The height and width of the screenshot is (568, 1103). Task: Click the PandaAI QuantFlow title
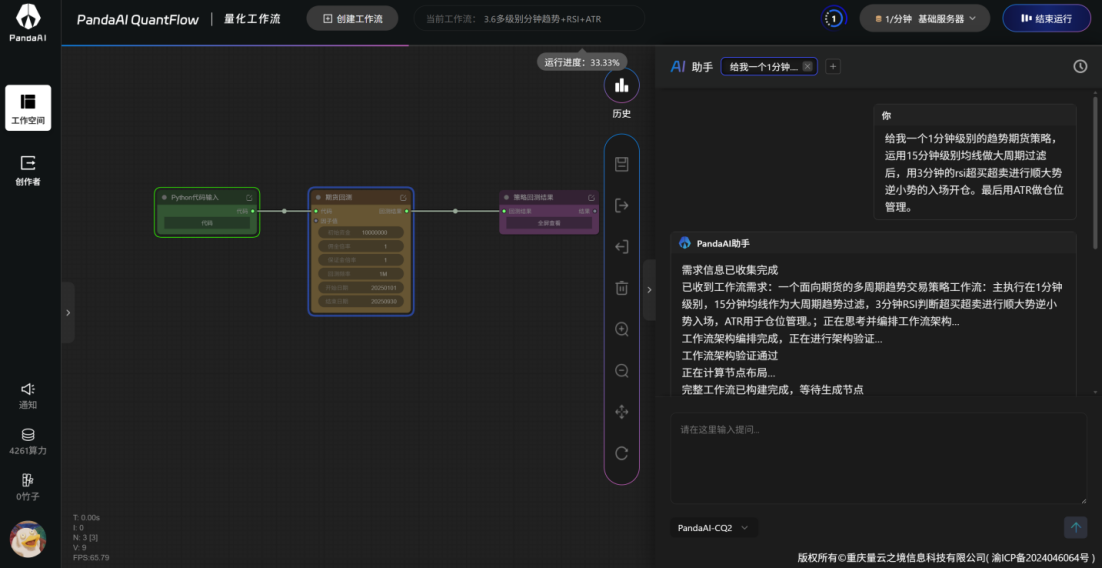tap(138, 19)
